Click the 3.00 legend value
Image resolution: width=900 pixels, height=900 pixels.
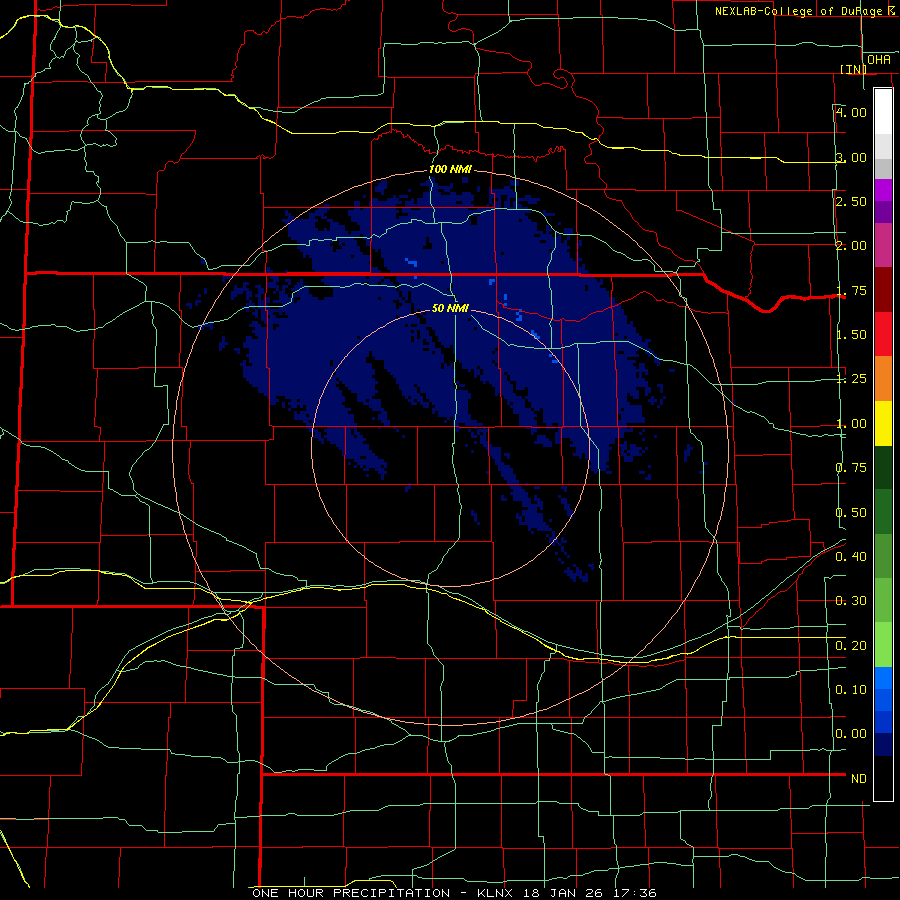pyautogui.click(x=851, y=157)
